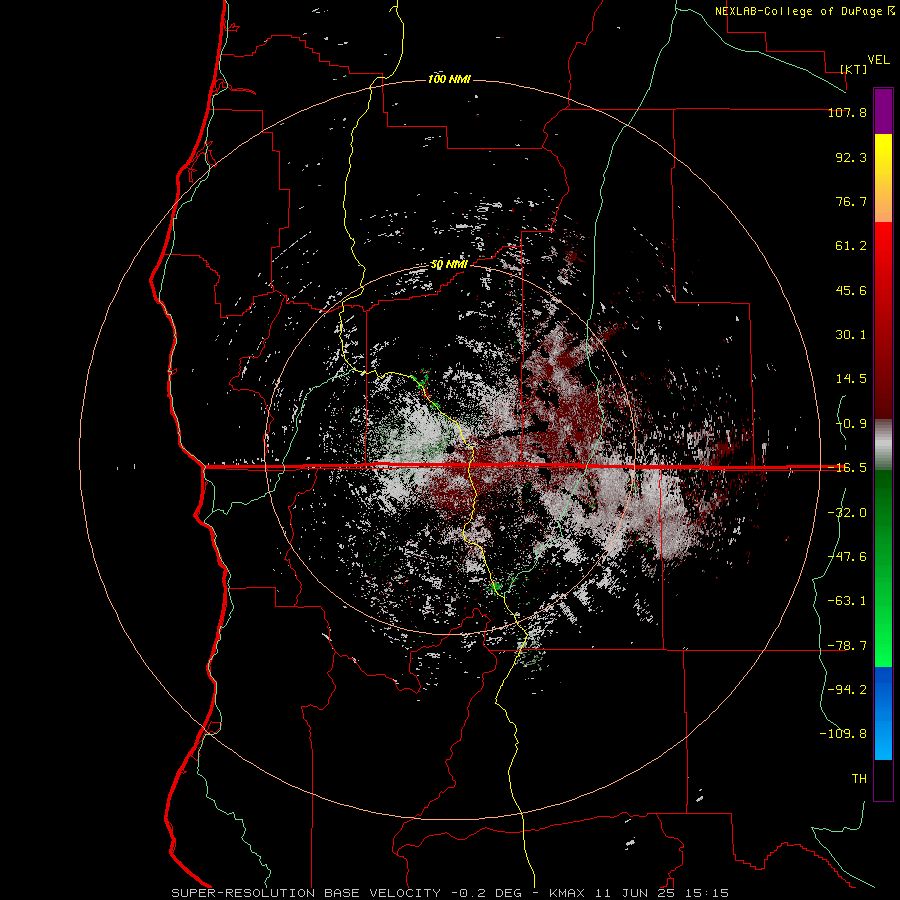Click the TH legend label
The image size is (900, 900).
[x=859, y=779]
